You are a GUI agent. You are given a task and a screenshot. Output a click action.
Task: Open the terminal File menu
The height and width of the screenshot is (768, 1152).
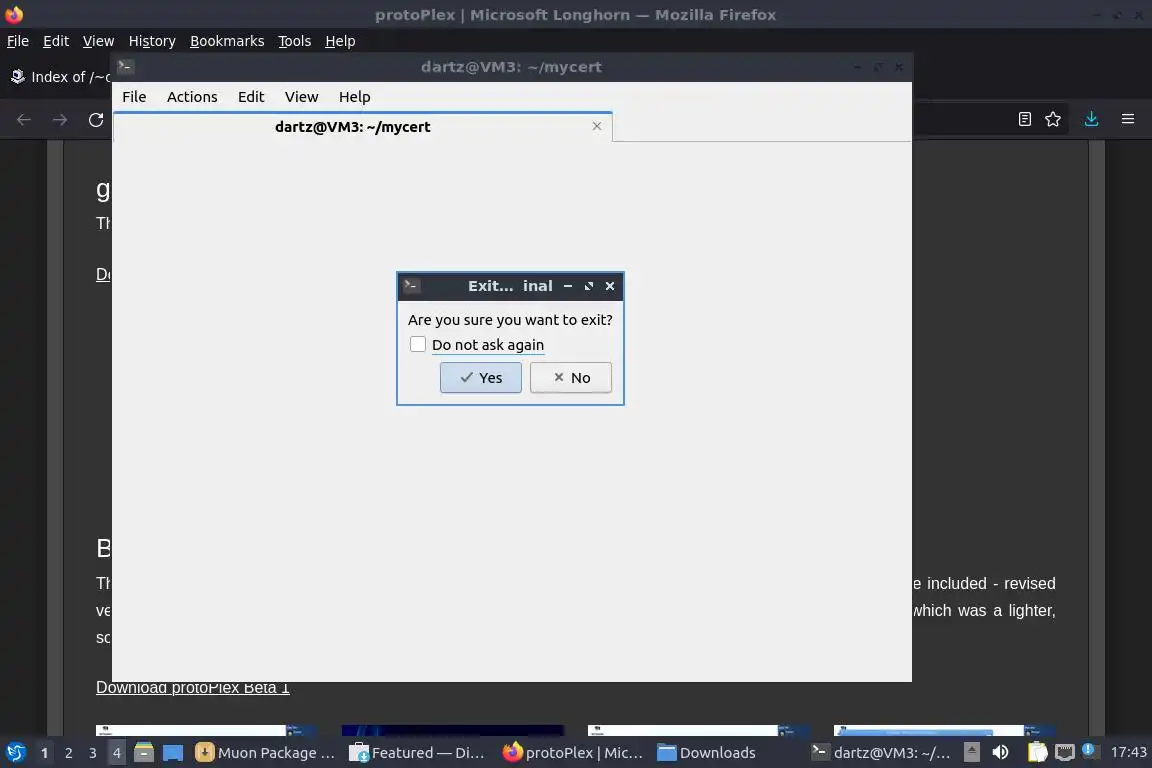tap(134, 97)
